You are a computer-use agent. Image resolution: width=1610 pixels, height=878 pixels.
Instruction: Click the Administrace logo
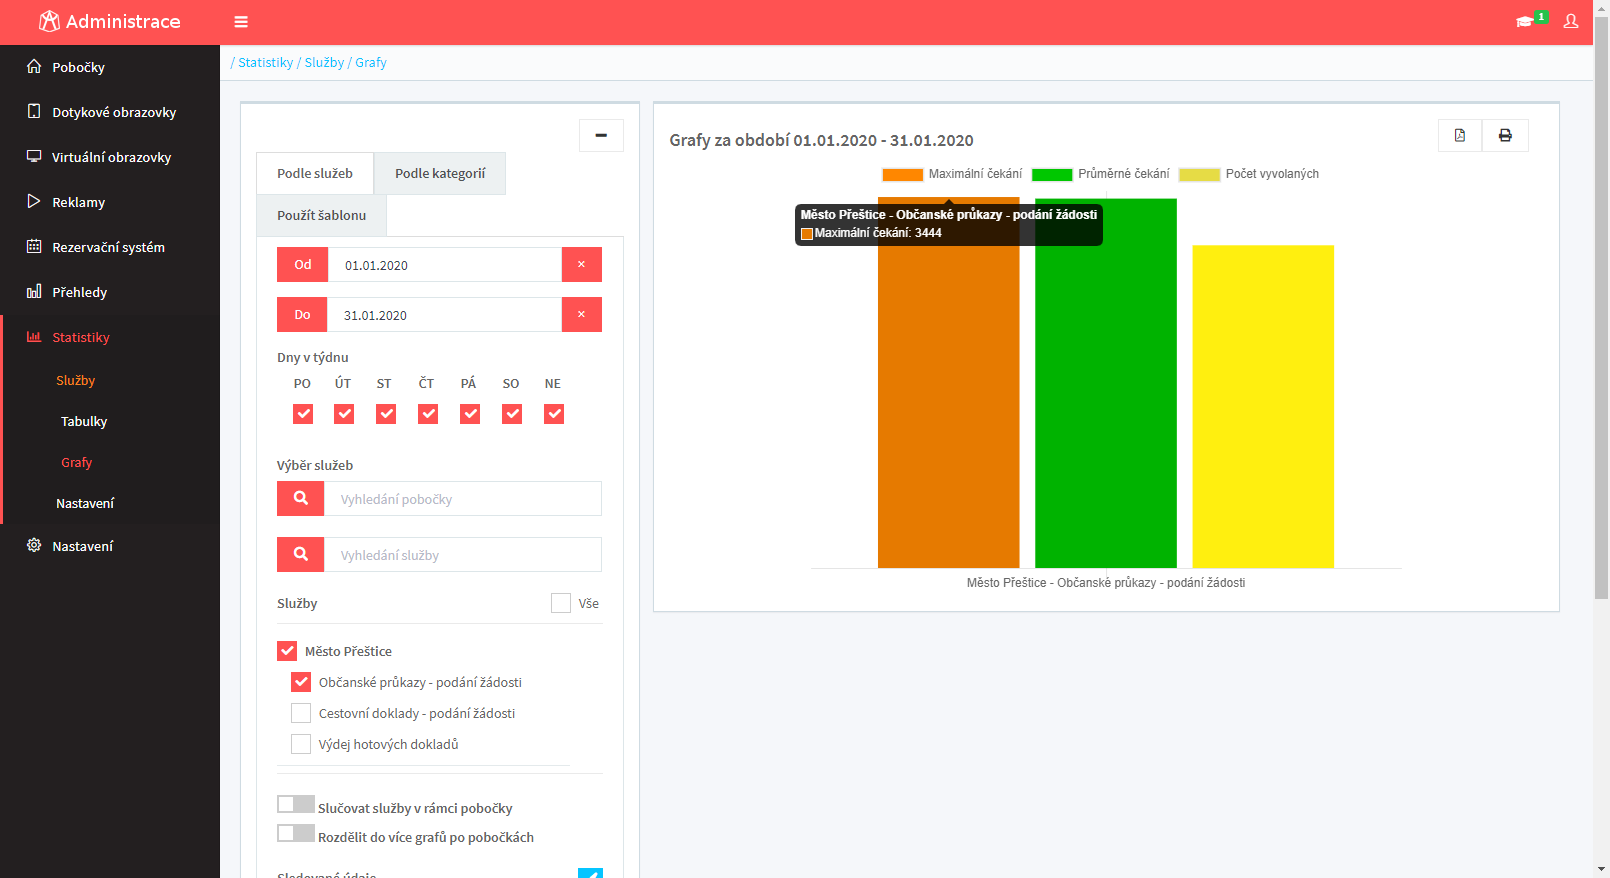110,21
